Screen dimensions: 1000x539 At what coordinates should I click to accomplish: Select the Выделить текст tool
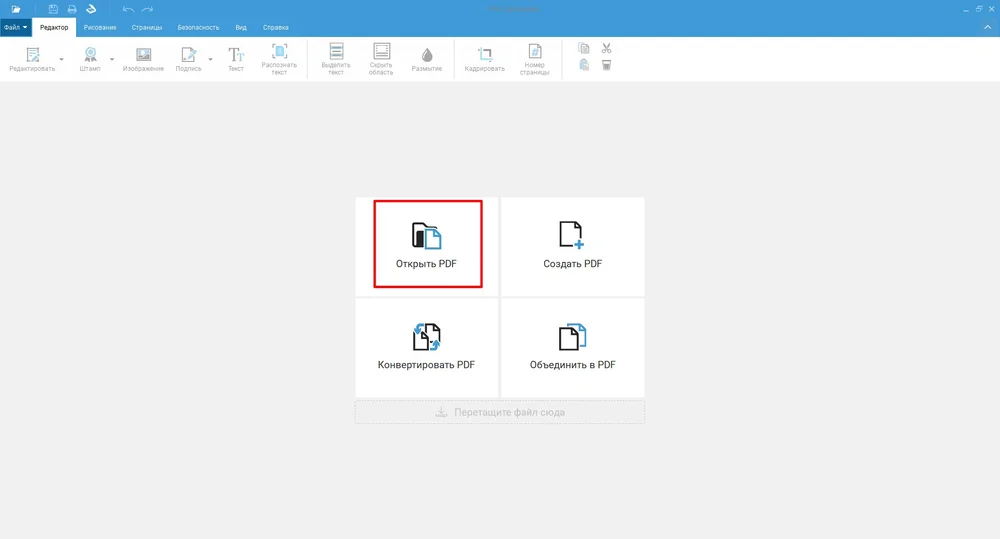pos(336,59)
